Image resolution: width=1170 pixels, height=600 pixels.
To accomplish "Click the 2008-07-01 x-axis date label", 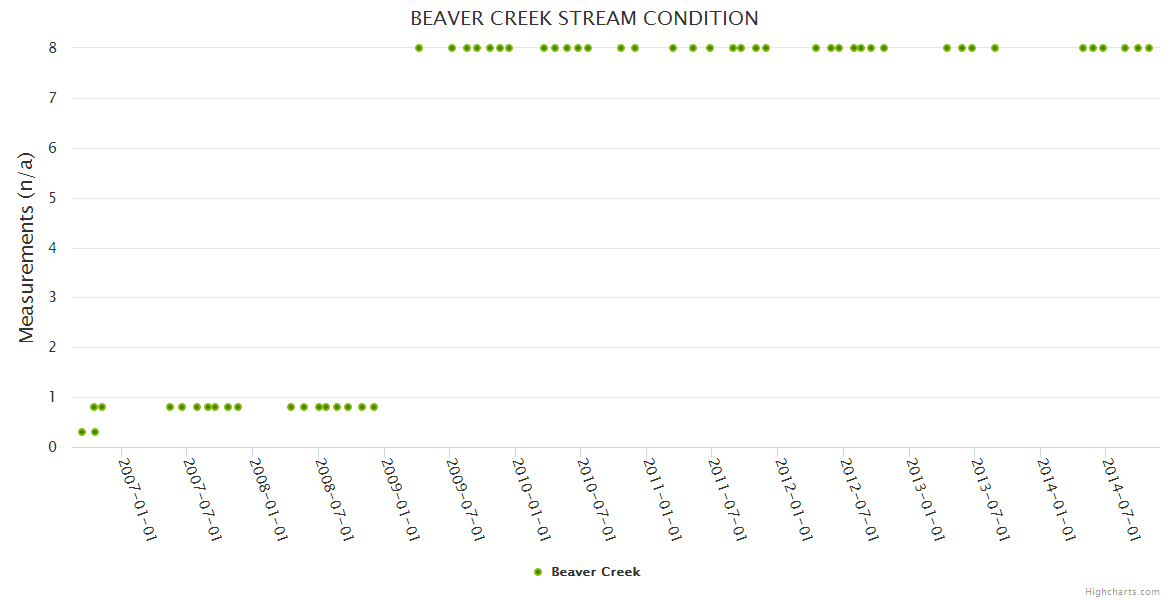I will point(334,498).
